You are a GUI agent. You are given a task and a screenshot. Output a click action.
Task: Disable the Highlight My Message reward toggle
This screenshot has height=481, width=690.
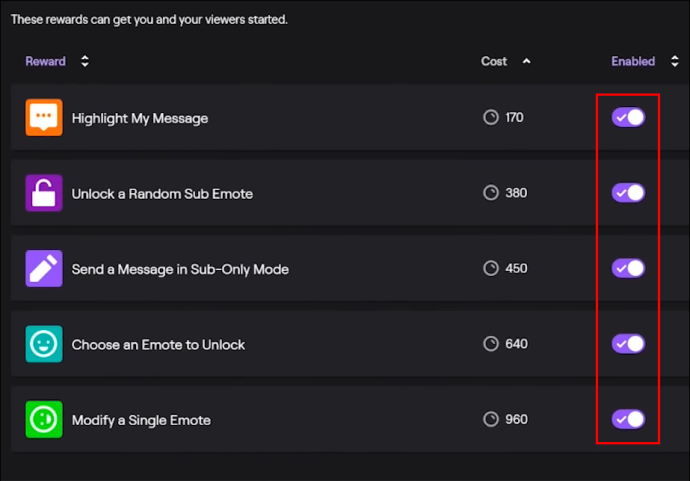pos(628,117)
